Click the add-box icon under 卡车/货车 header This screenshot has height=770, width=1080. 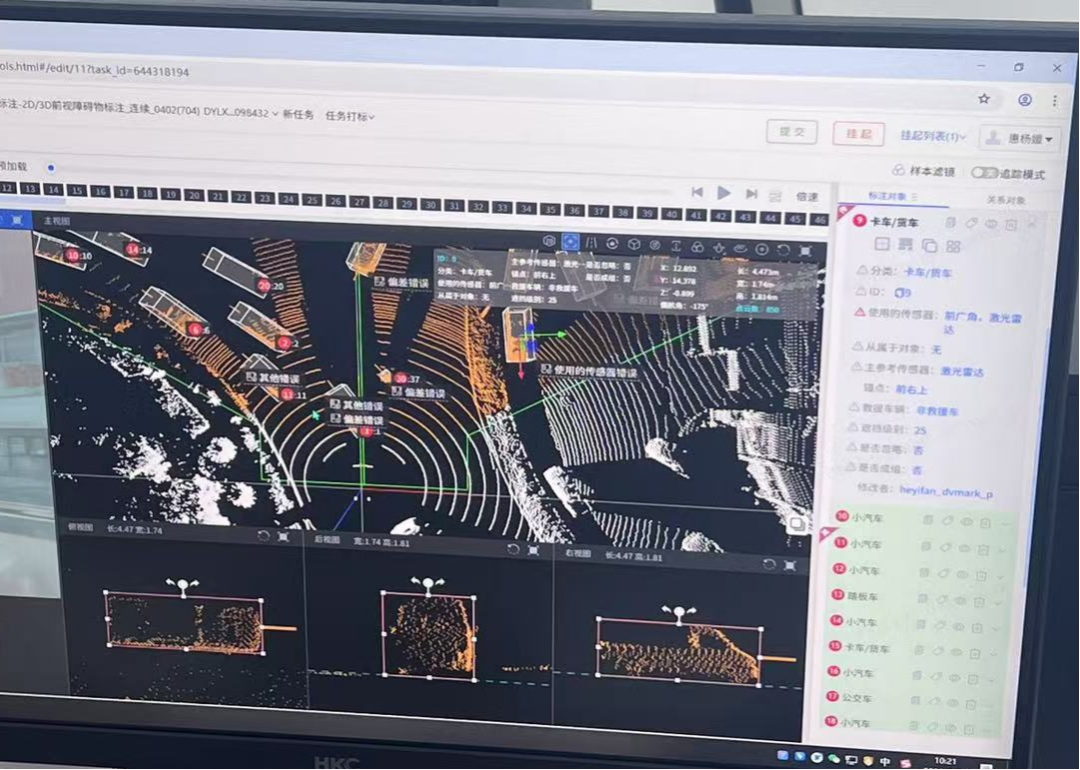pyautogui.click(x=882, y=244)
